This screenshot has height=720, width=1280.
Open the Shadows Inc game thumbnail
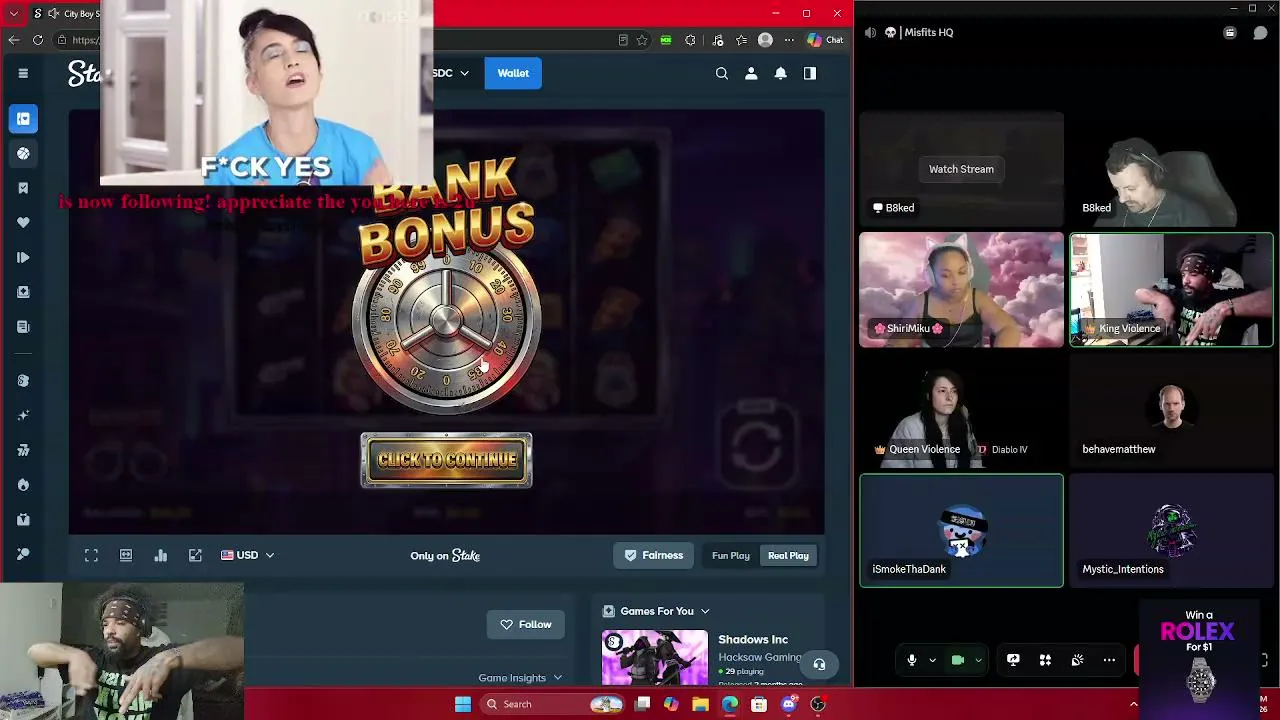pyautogui.click(x=655, y=658)
